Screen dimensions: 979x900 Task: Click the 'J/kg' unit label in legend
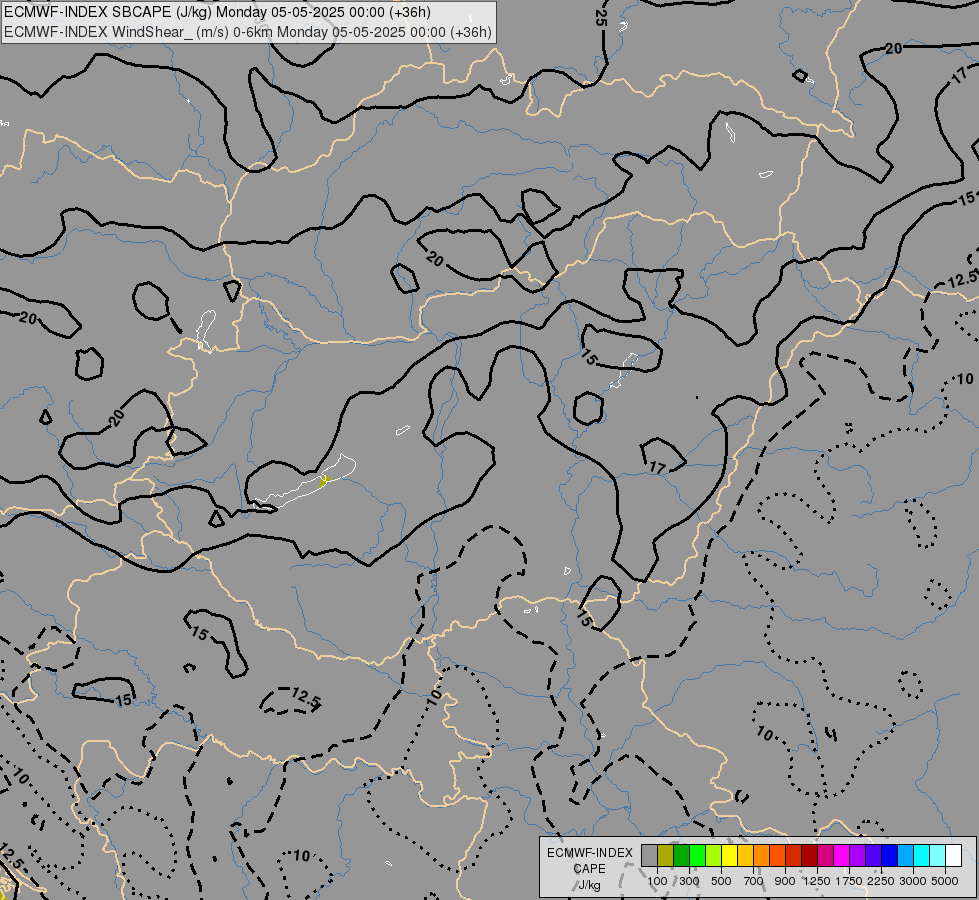coord(589,886)
